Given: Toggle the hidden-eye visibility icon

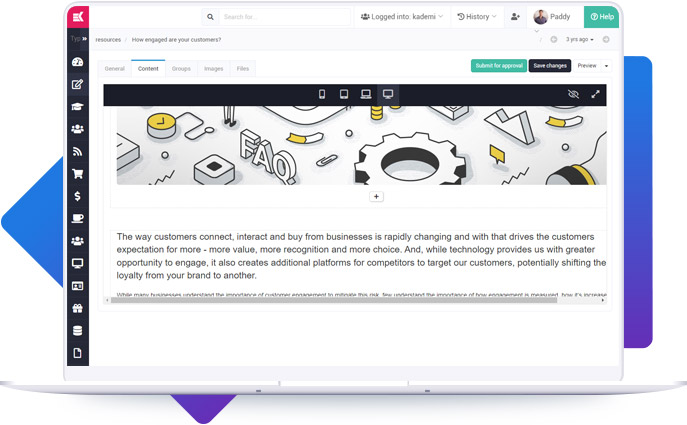Looking at the screenshot, I should pyautogui.click(x=573, y=94).
